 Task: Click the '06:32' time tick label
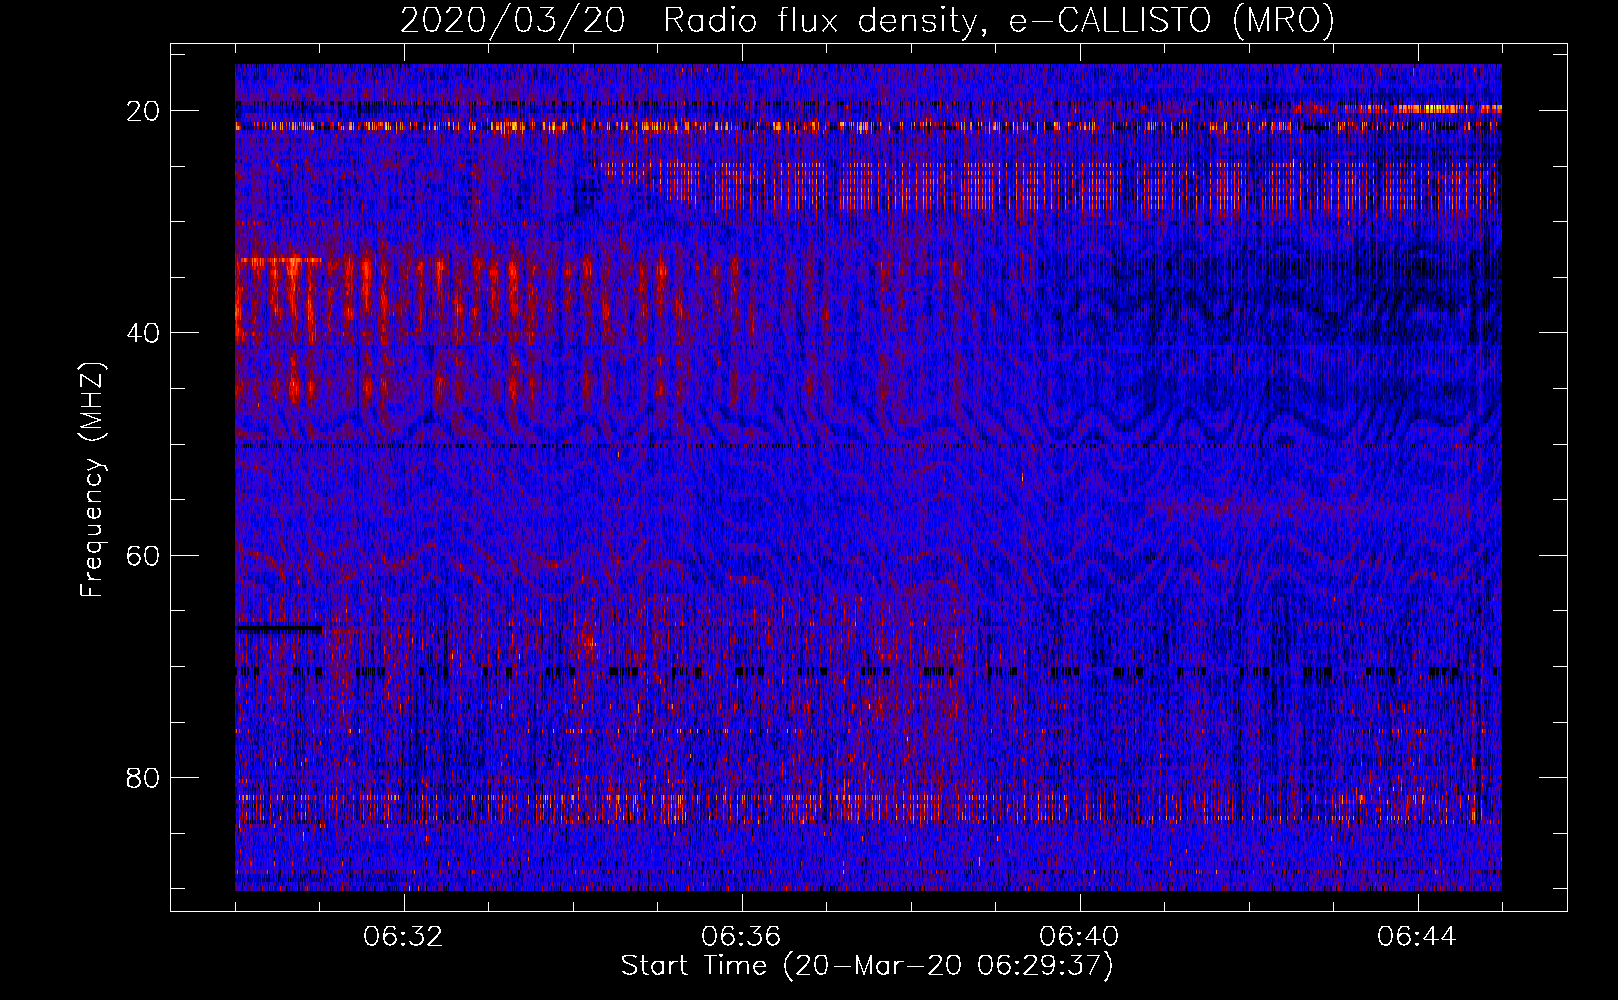403,937
